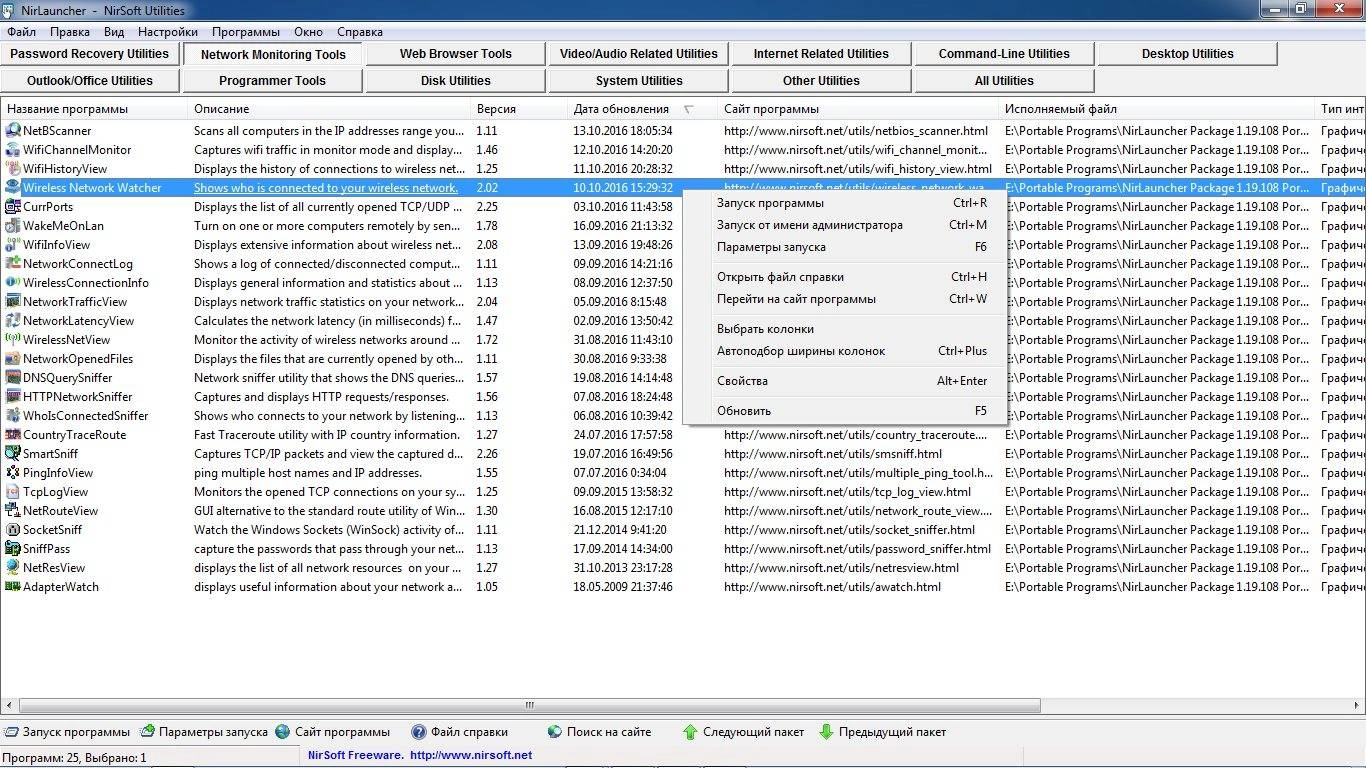The width and height of the screenshot is (1366, 768).
Task: Select the Desktop Utilities tab
Action: pos(1187,54)
